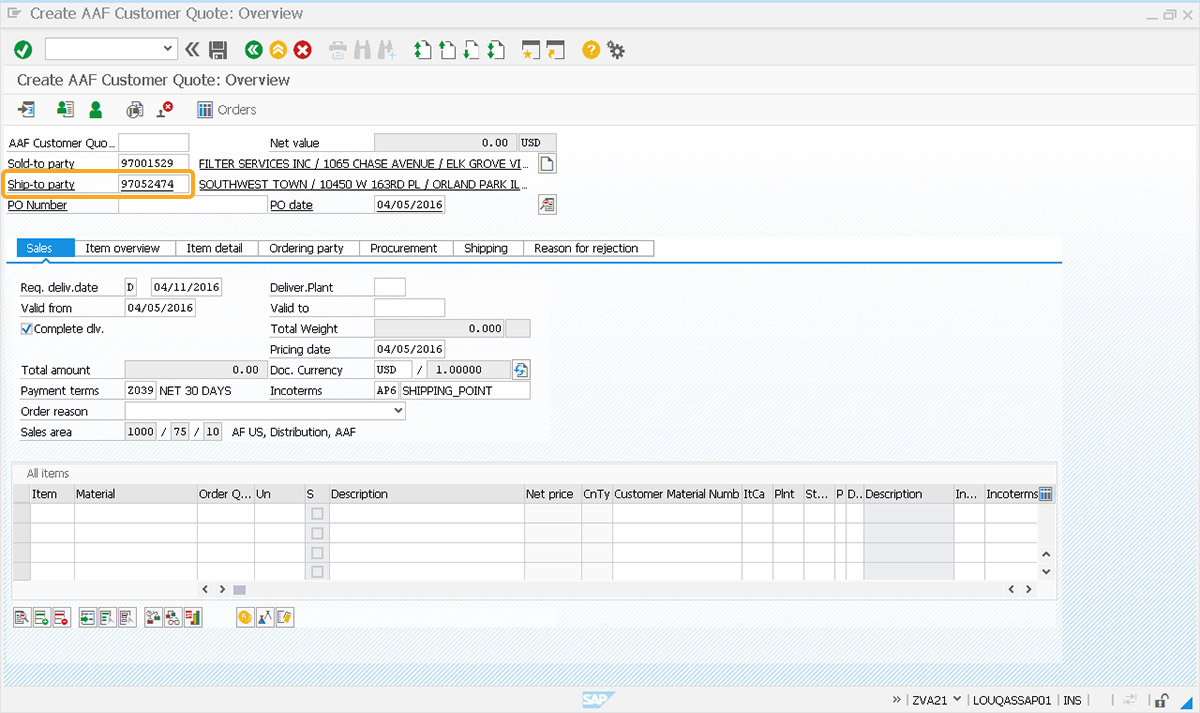Click the SOUTHWEST TOWN address link
Image resolution: width=1200 pixels, height=713 pixels.
(363, 184)
